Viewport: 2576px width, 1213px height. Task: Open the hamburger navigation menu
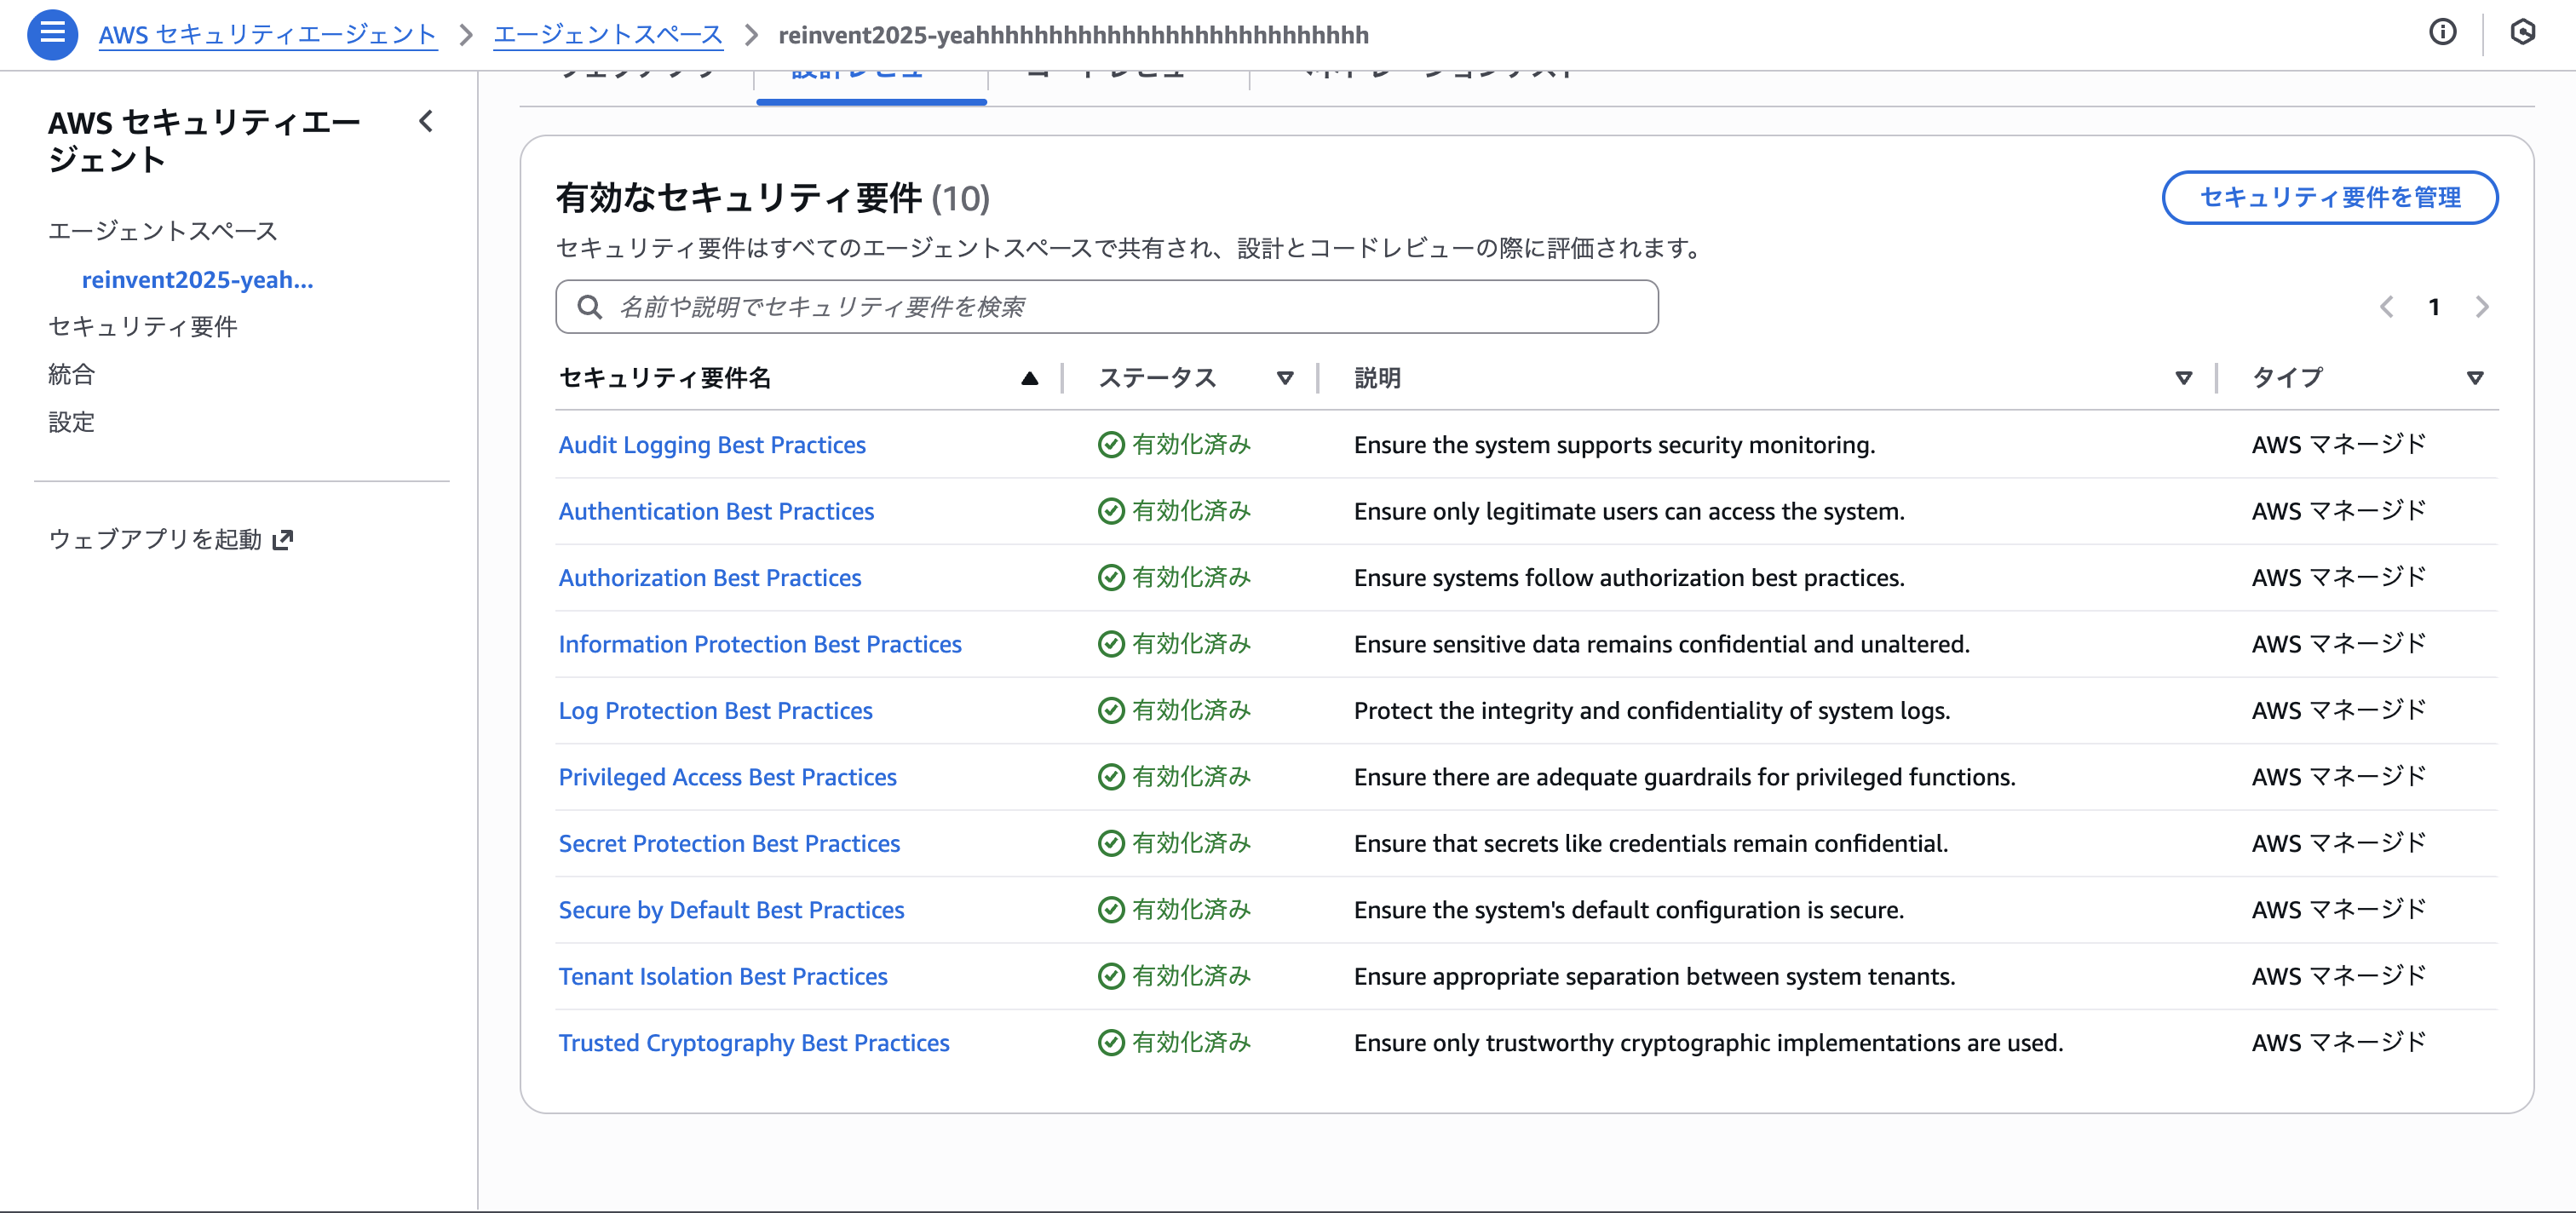(52, 34)
